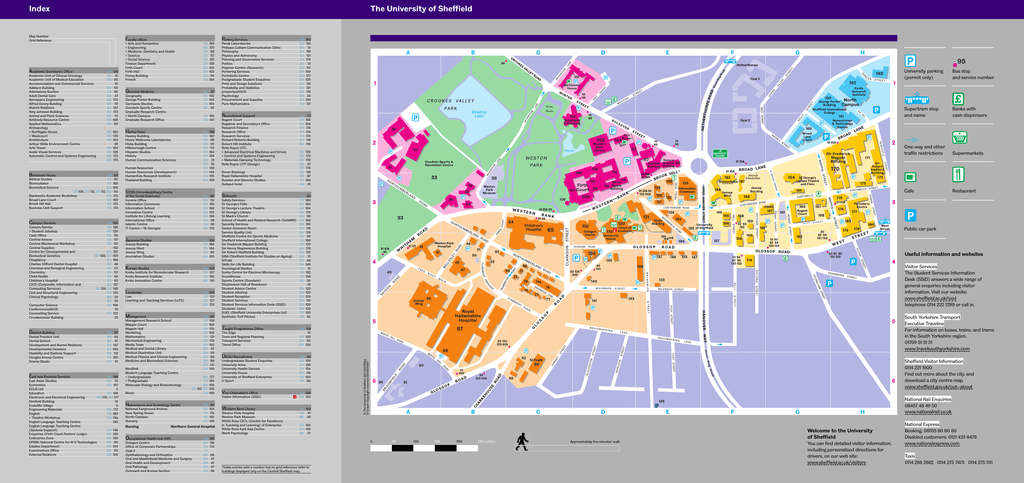The width and height of the screenshot is (1024, 483).
Task: Click the Recruitment Support index heading
Action: click(x=267, y=115)
